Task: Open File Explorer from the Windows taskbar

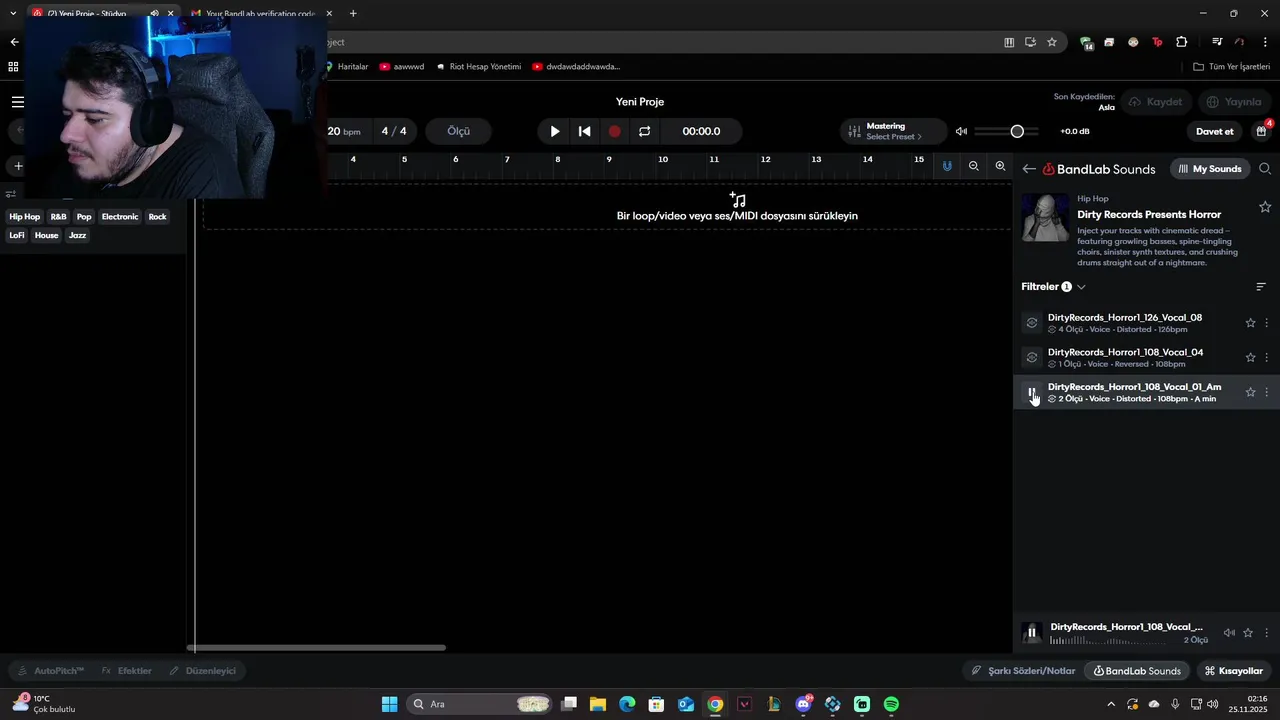Action: 598,704
